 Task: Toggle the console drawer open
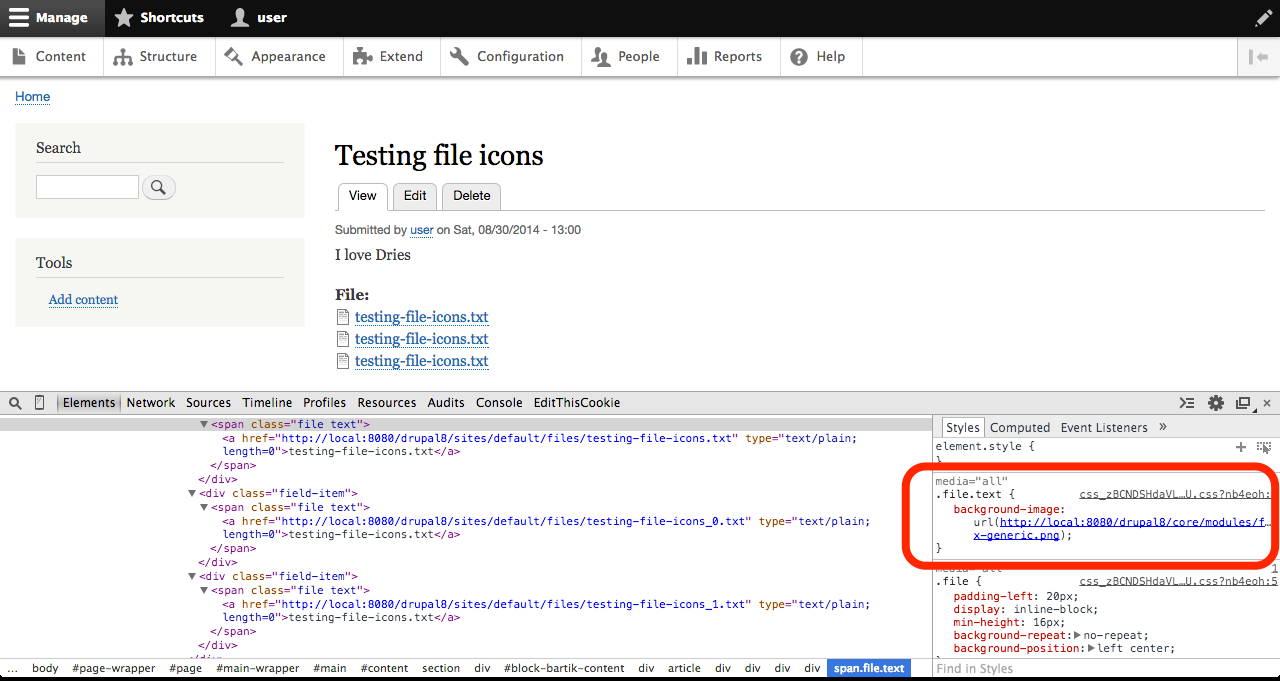pos(1187,403)
